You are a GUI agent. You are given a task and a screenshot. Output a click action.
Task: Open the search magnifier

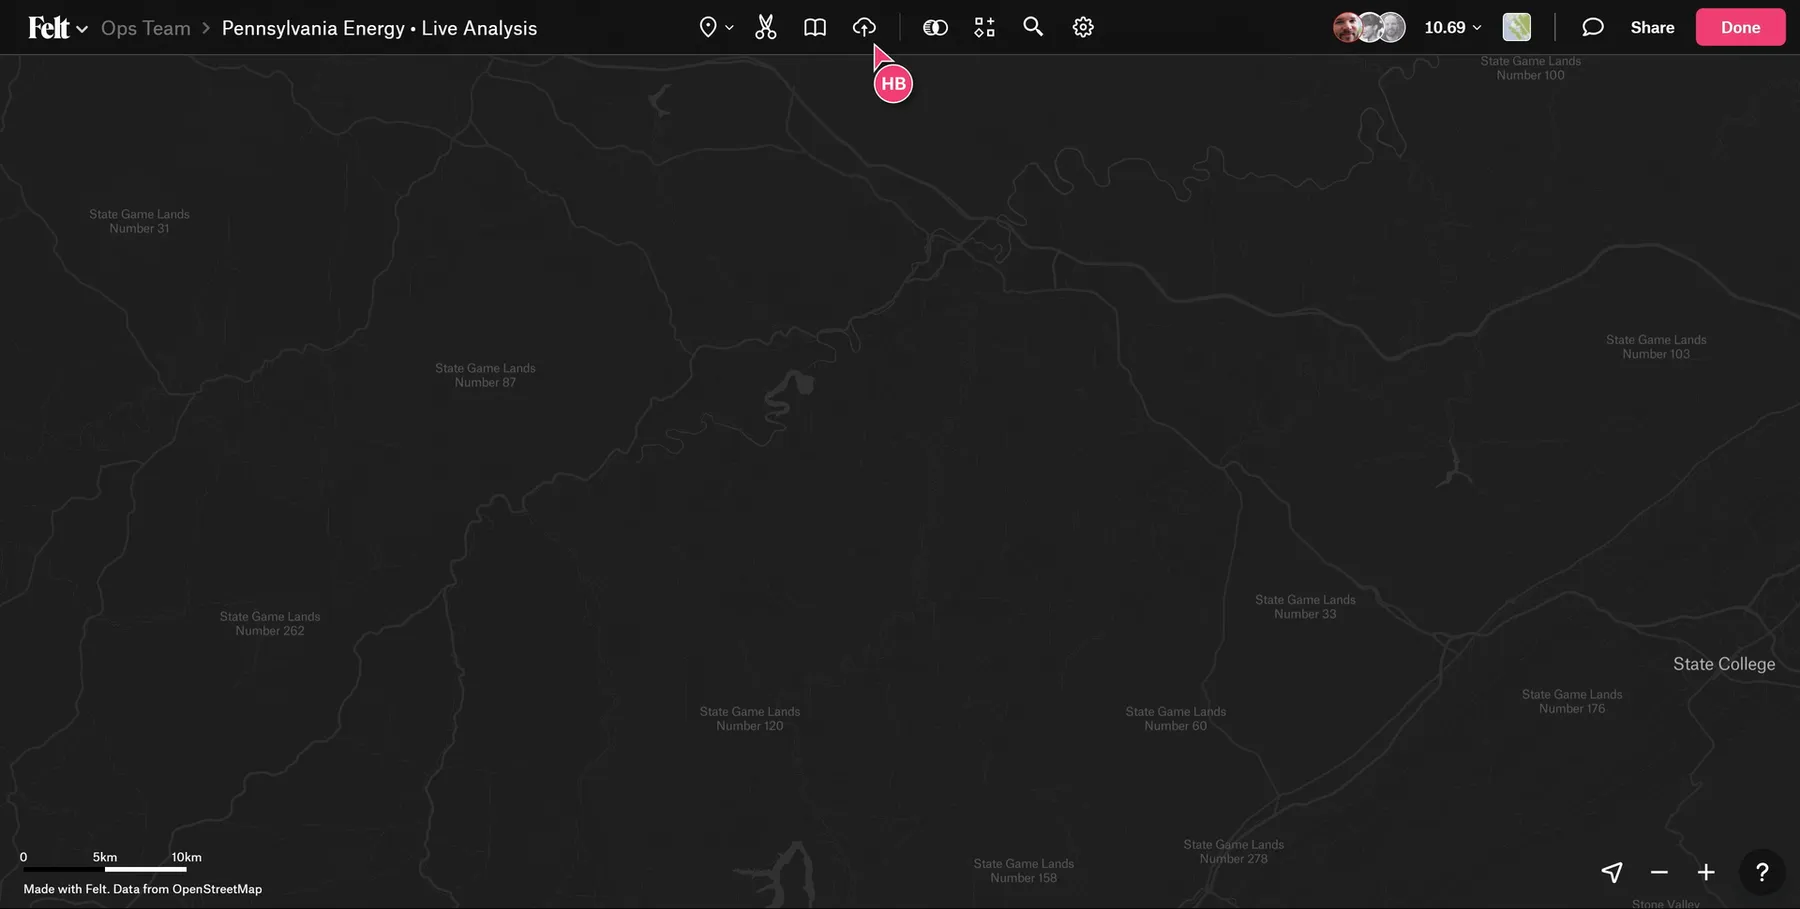pyautogui.click(x=1033, y=27)
